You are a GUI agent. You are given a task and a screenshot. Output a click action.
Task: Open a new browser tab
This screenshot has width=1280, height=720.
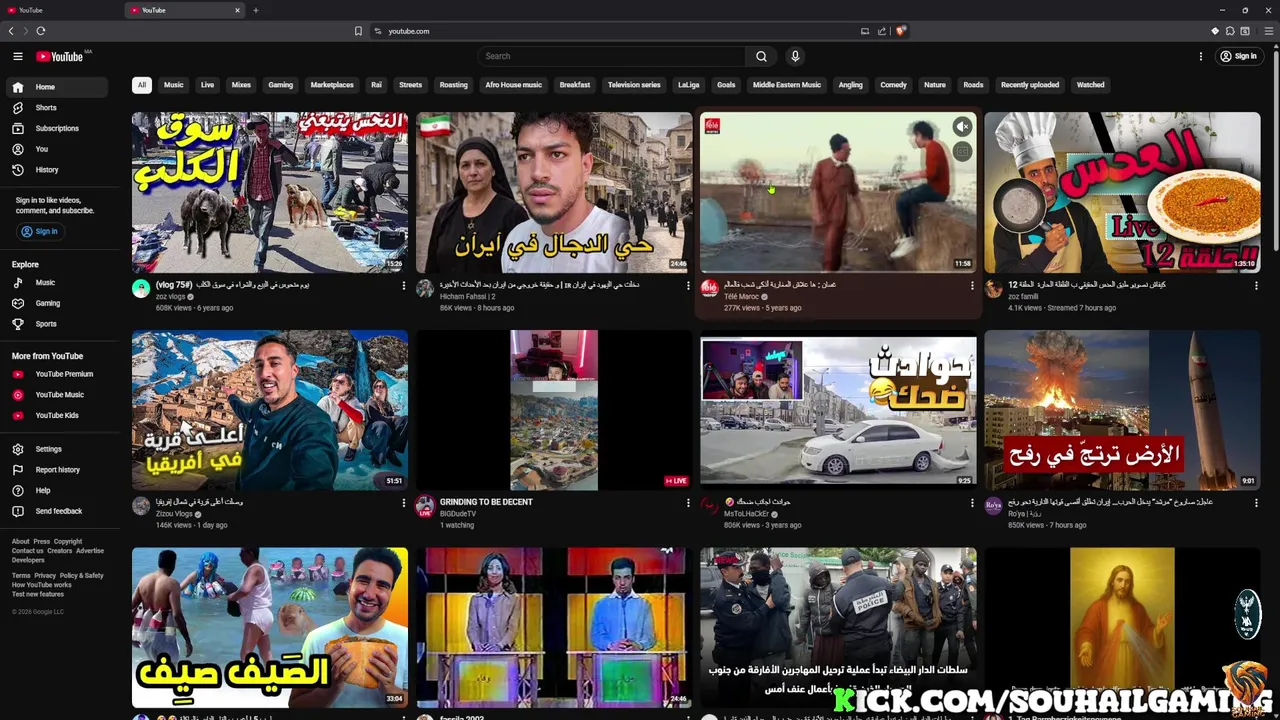[255, 10]
